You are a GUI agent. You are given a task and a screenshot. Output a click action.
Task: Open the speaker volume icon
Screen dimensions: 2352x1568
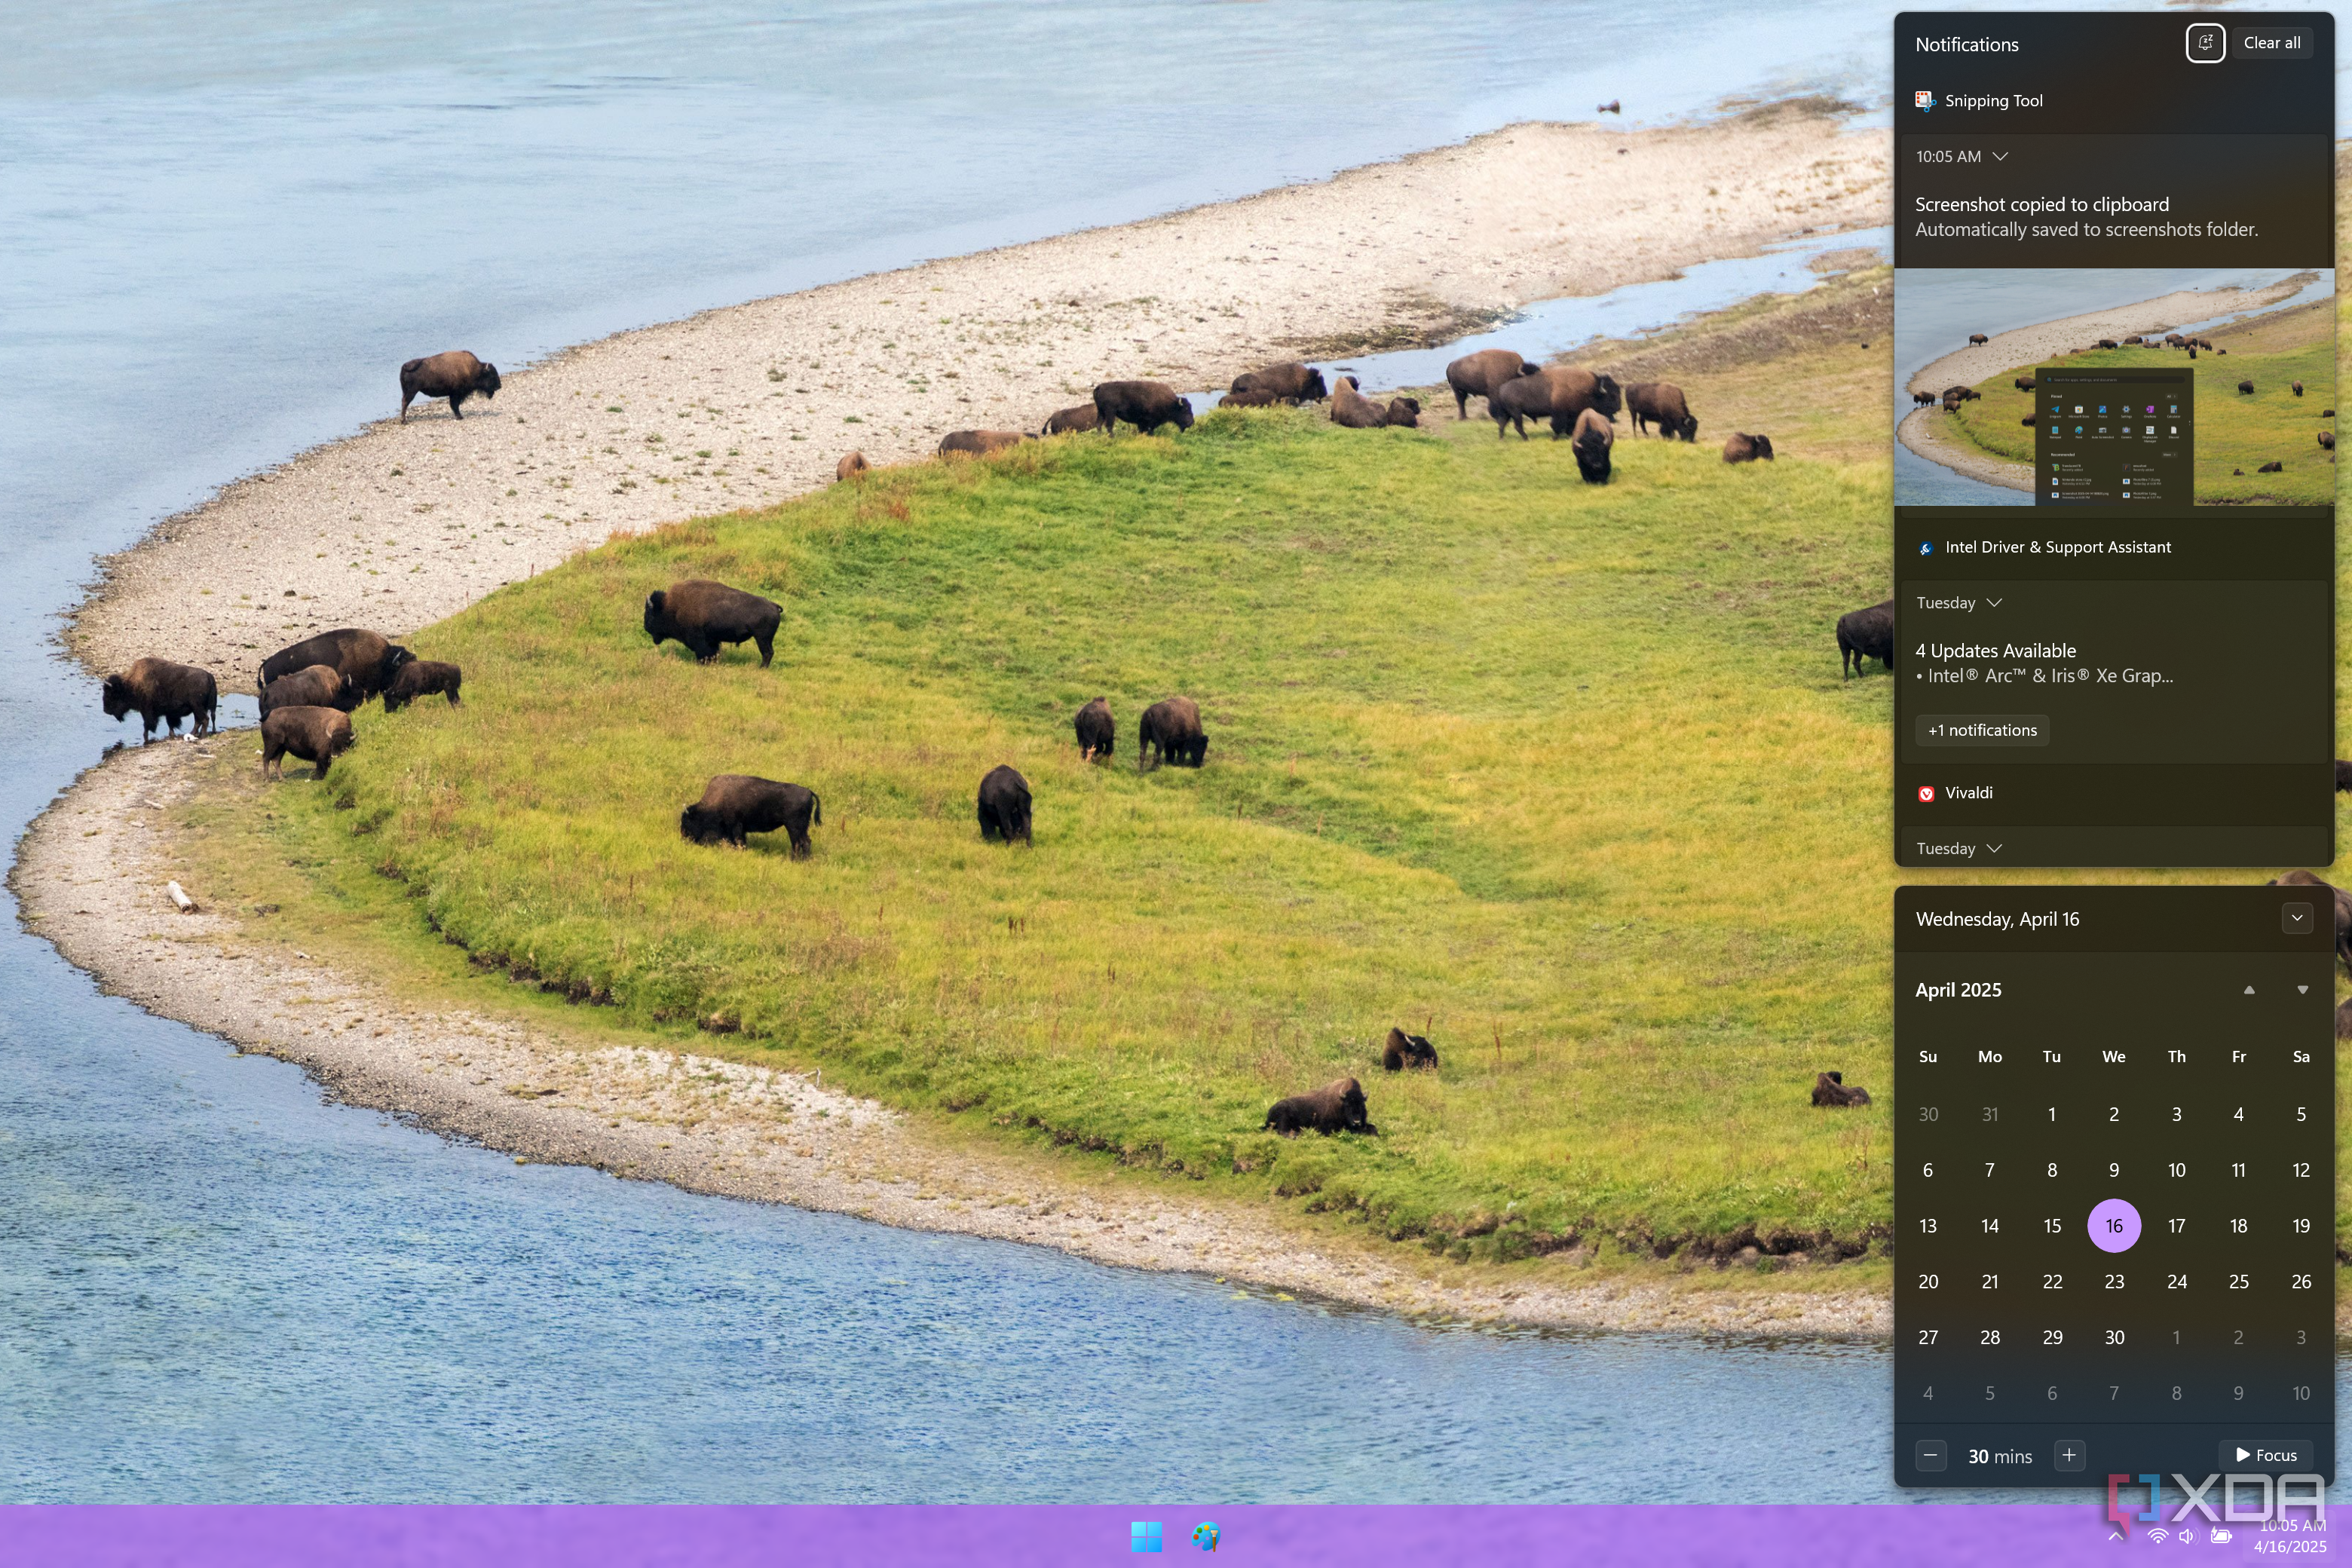[2188, 1536]
